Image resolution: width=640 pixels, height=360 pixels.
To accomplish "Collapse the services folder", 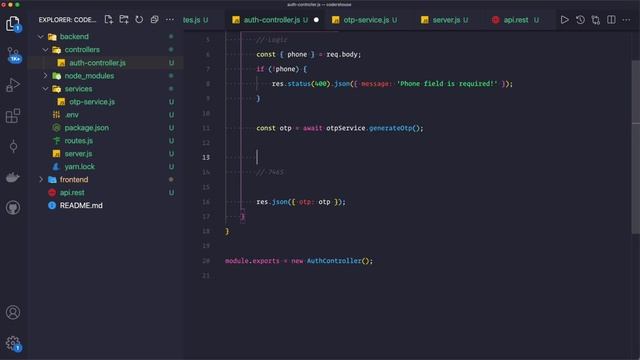I will (x=46, y=89).
